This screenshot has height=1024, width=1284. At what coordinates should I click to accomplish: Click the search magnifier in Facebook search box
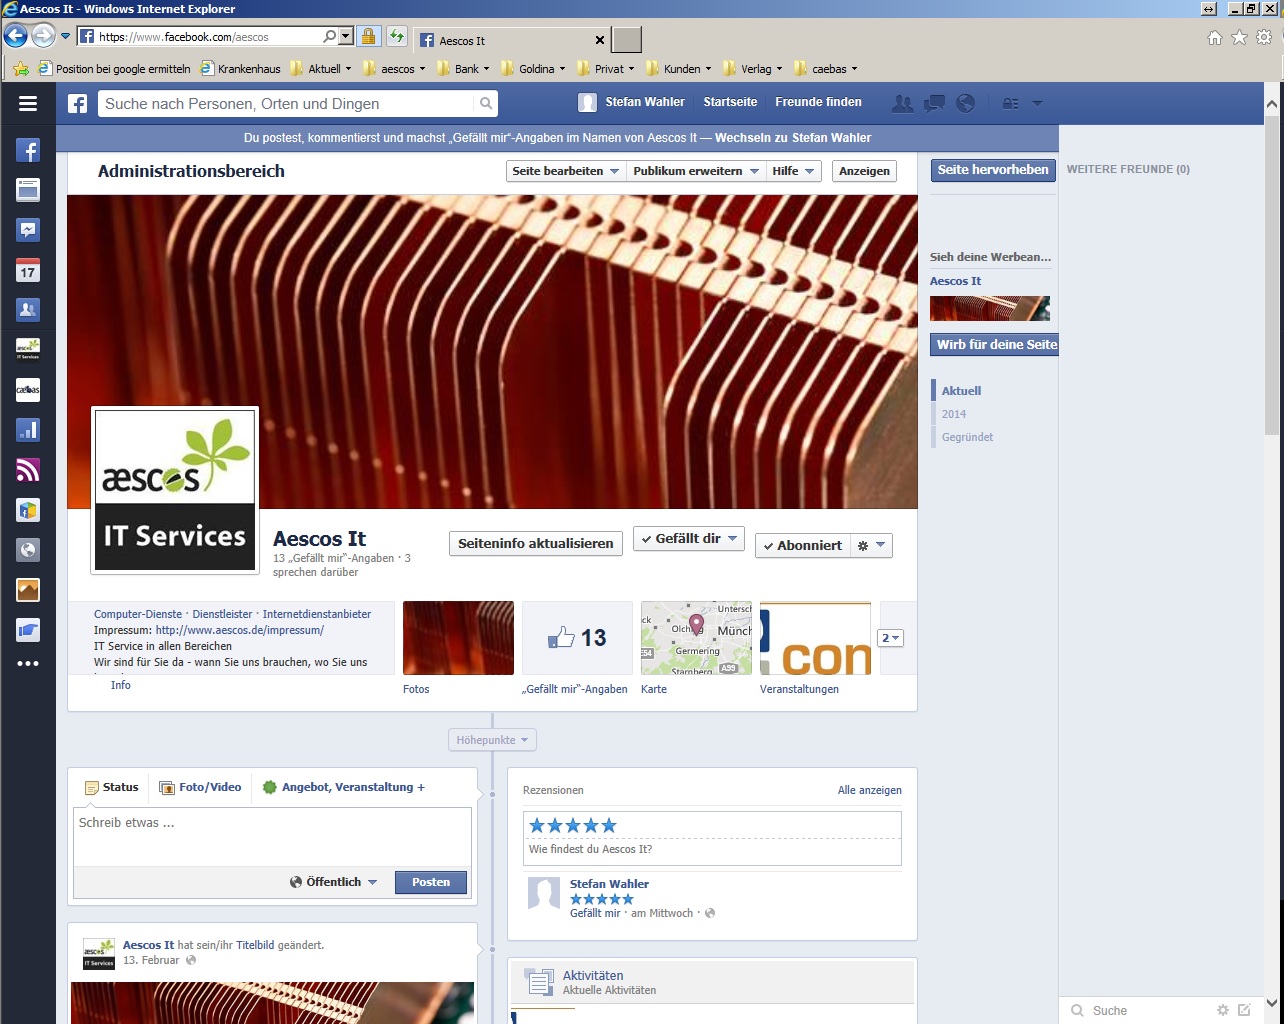[x=485, y=103]
